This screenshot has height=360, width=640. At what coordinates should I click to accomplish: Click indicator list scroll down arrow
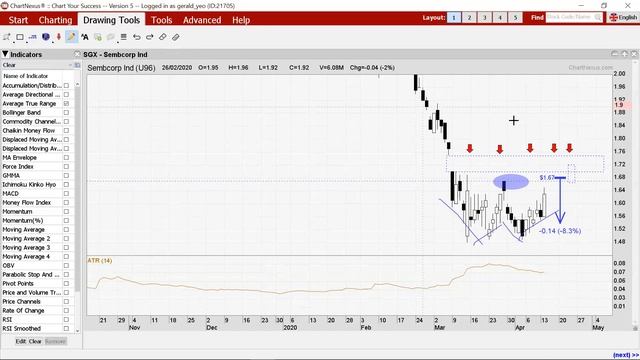pos(78,330)
